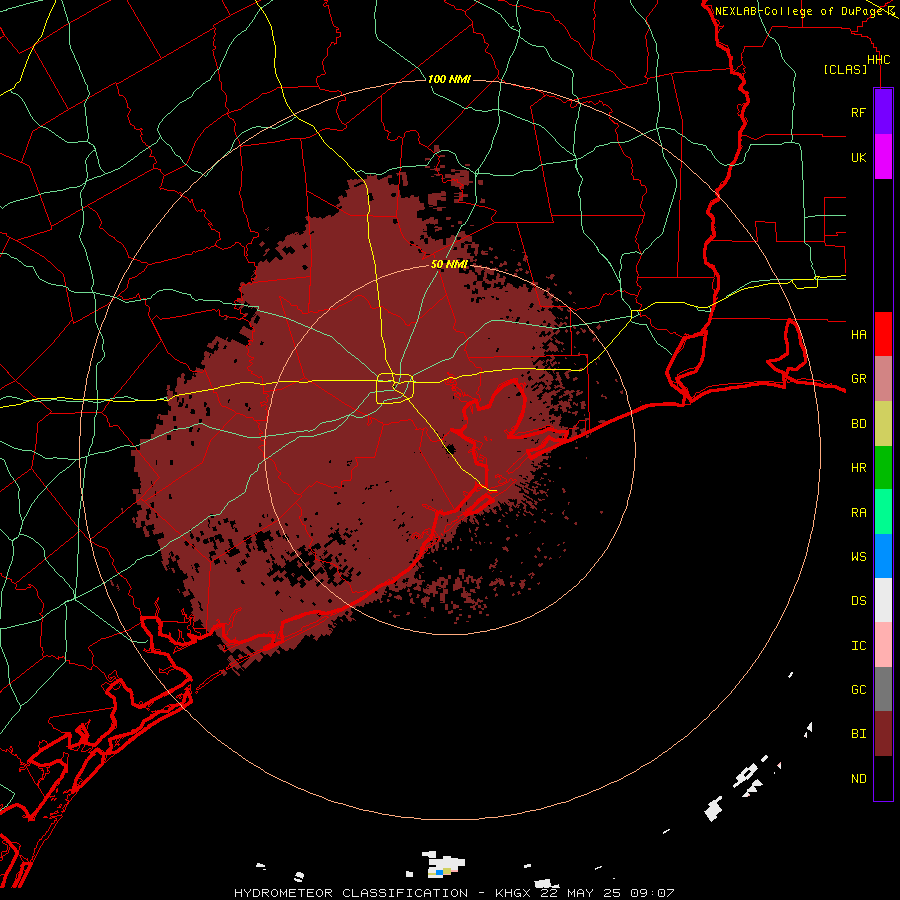
Task: Click the 50 NMI range ring label
Action: coord(449,264)
